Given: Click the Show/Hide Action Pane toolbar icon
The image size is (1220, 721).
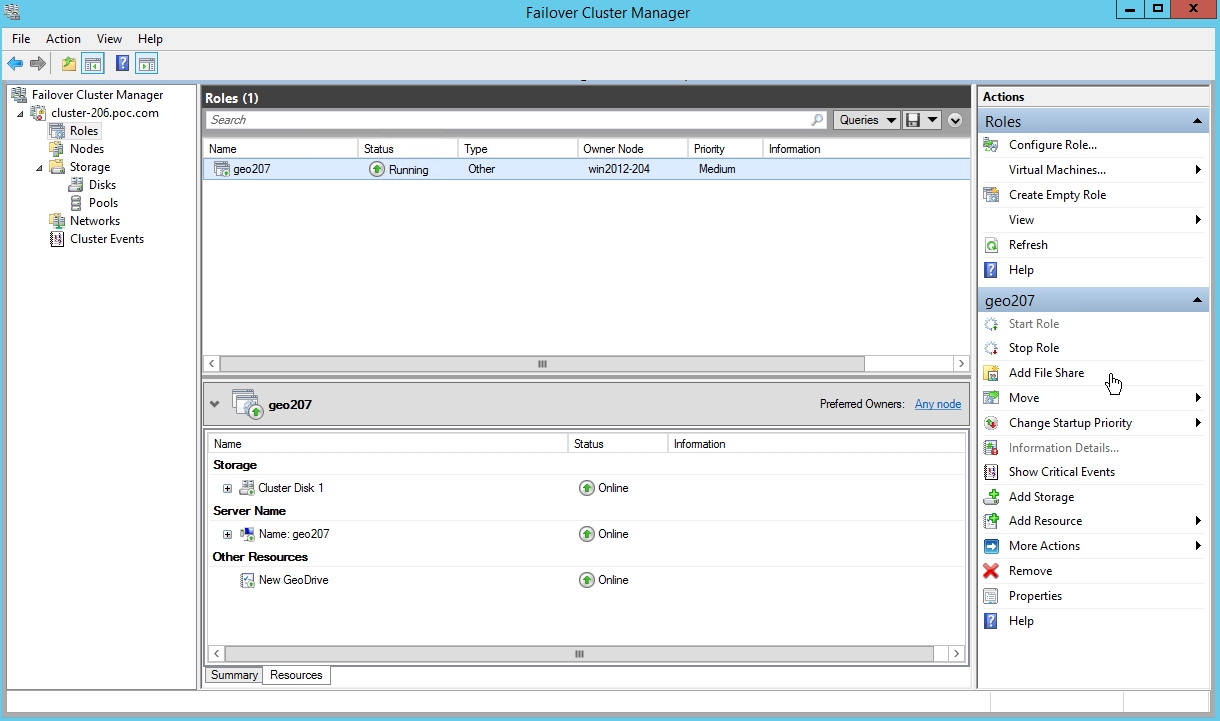Looking at the screenshot, I should tap(146, 63).
